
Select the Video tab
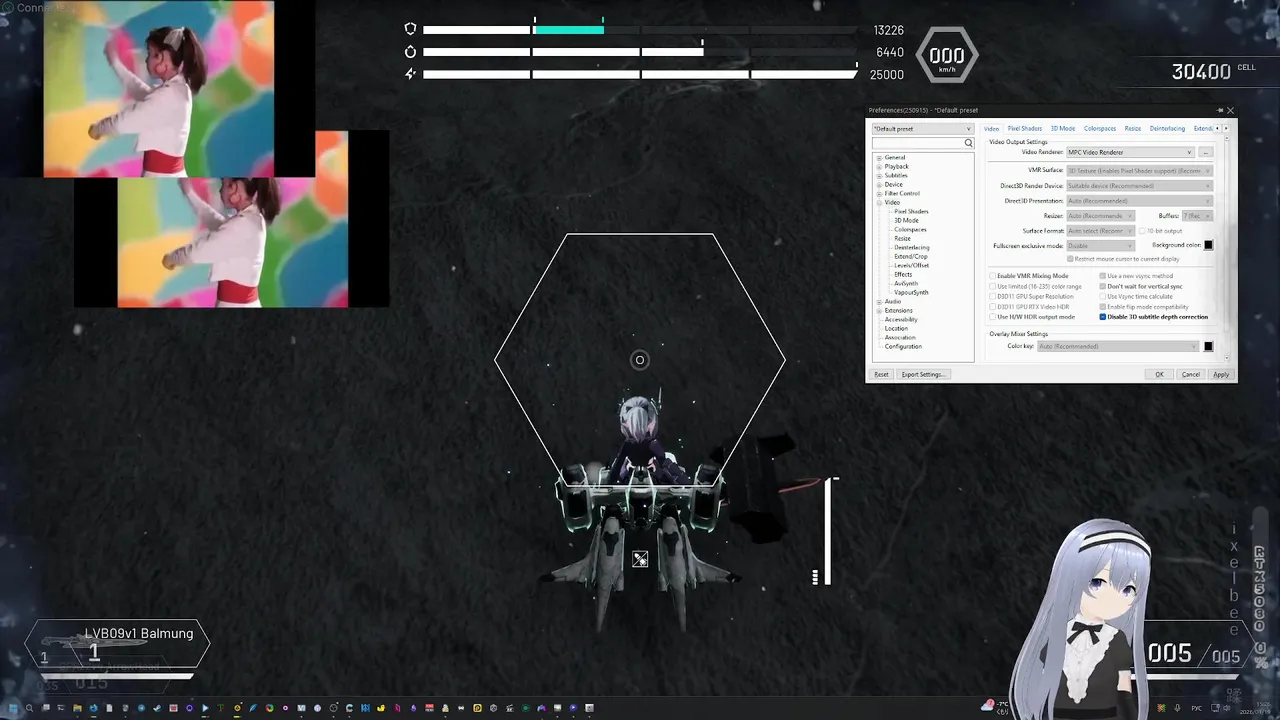991,128
